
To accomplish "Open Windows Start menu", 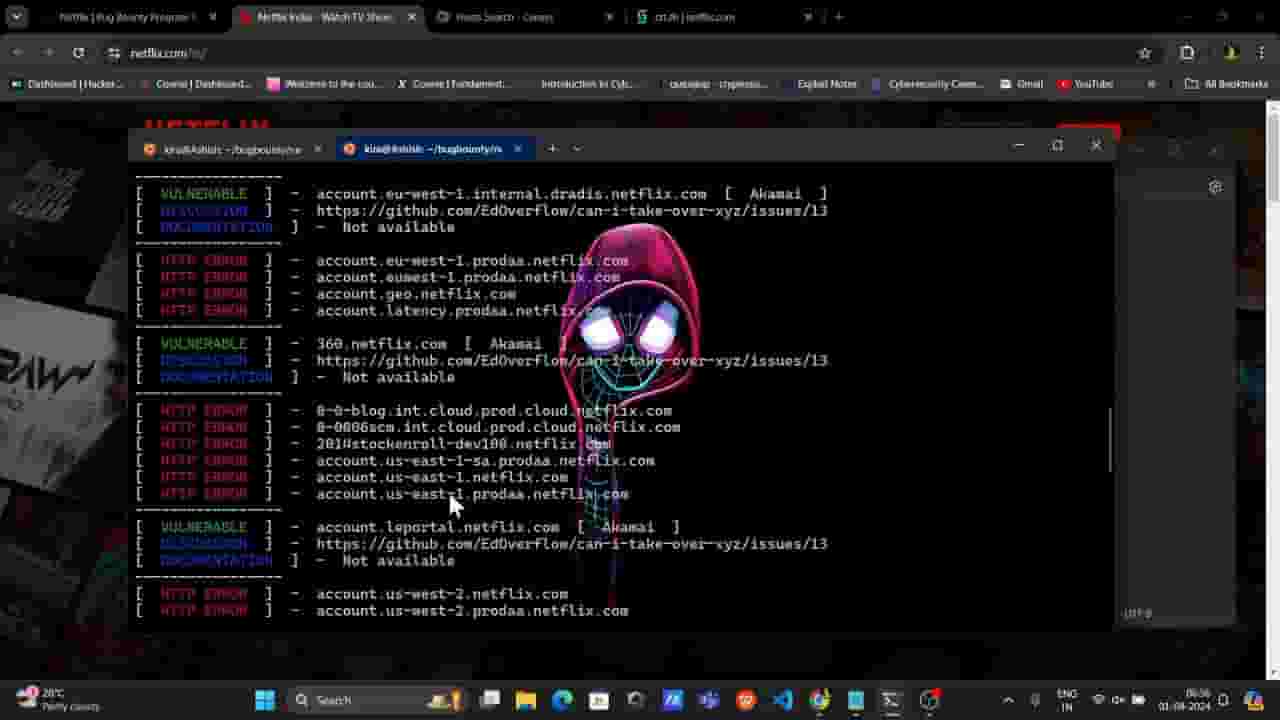I will [x=265, y=700].
